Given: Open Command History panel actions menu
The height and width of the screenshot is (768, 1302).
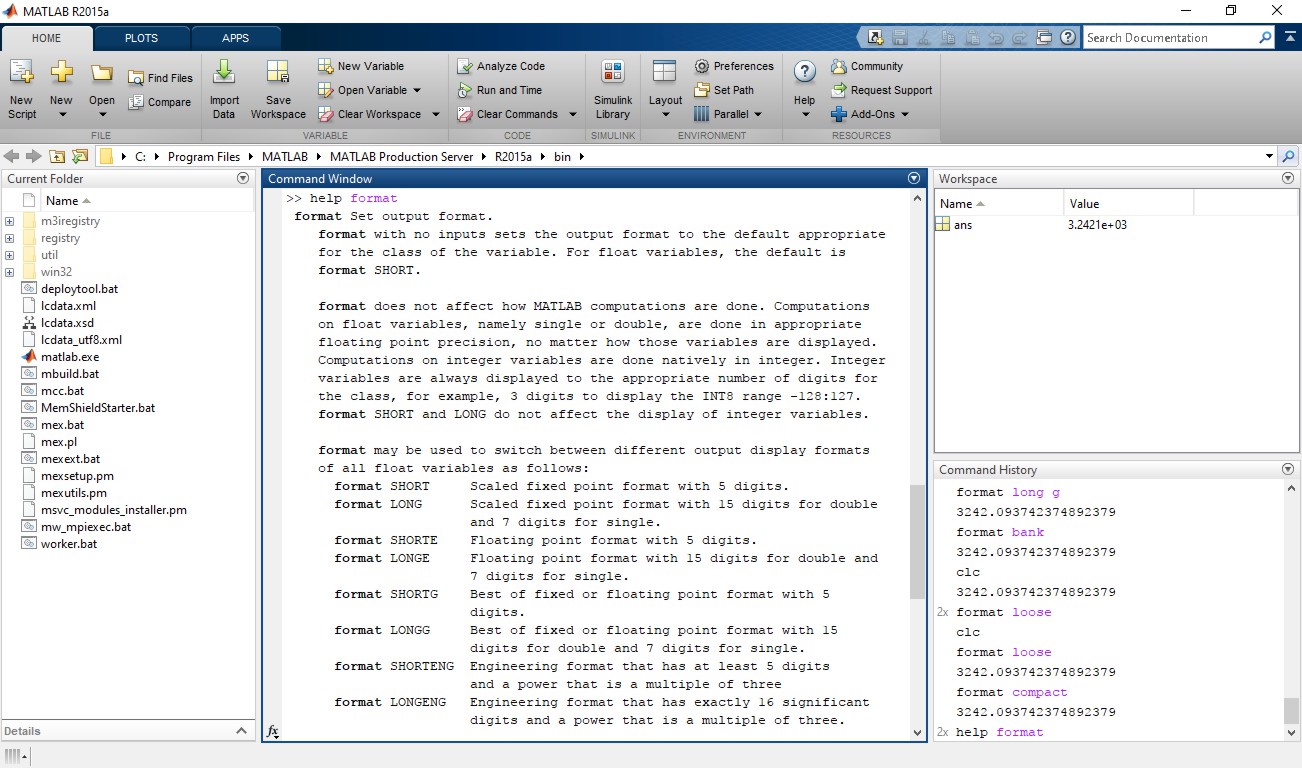Looking at the screenshot, I should 1288,469.
